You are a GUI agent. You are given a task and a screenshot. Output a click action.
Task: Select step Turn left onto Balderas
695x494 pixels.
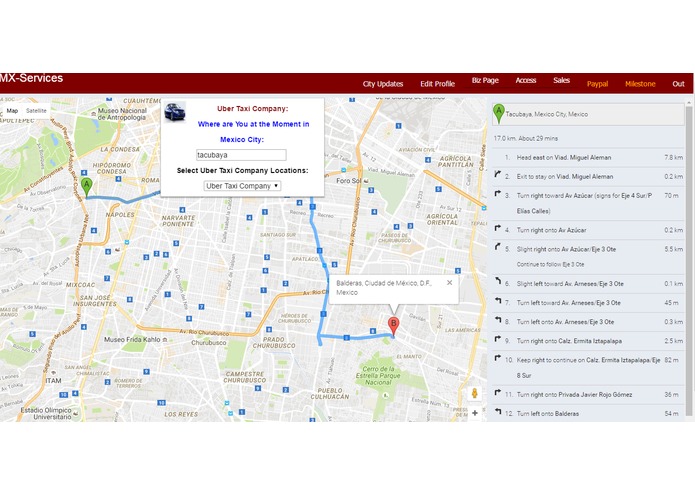point(588,413)
